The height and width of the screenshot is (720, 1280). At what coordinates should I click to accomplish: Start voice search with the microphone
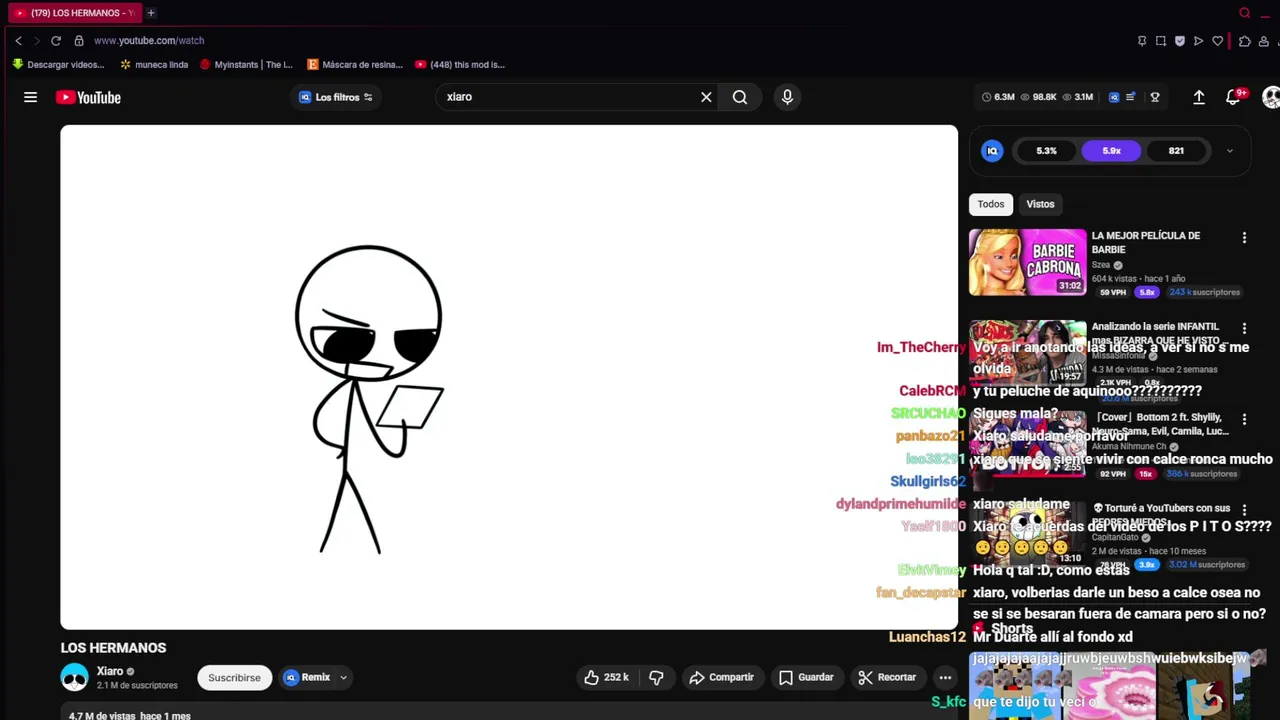787,97
